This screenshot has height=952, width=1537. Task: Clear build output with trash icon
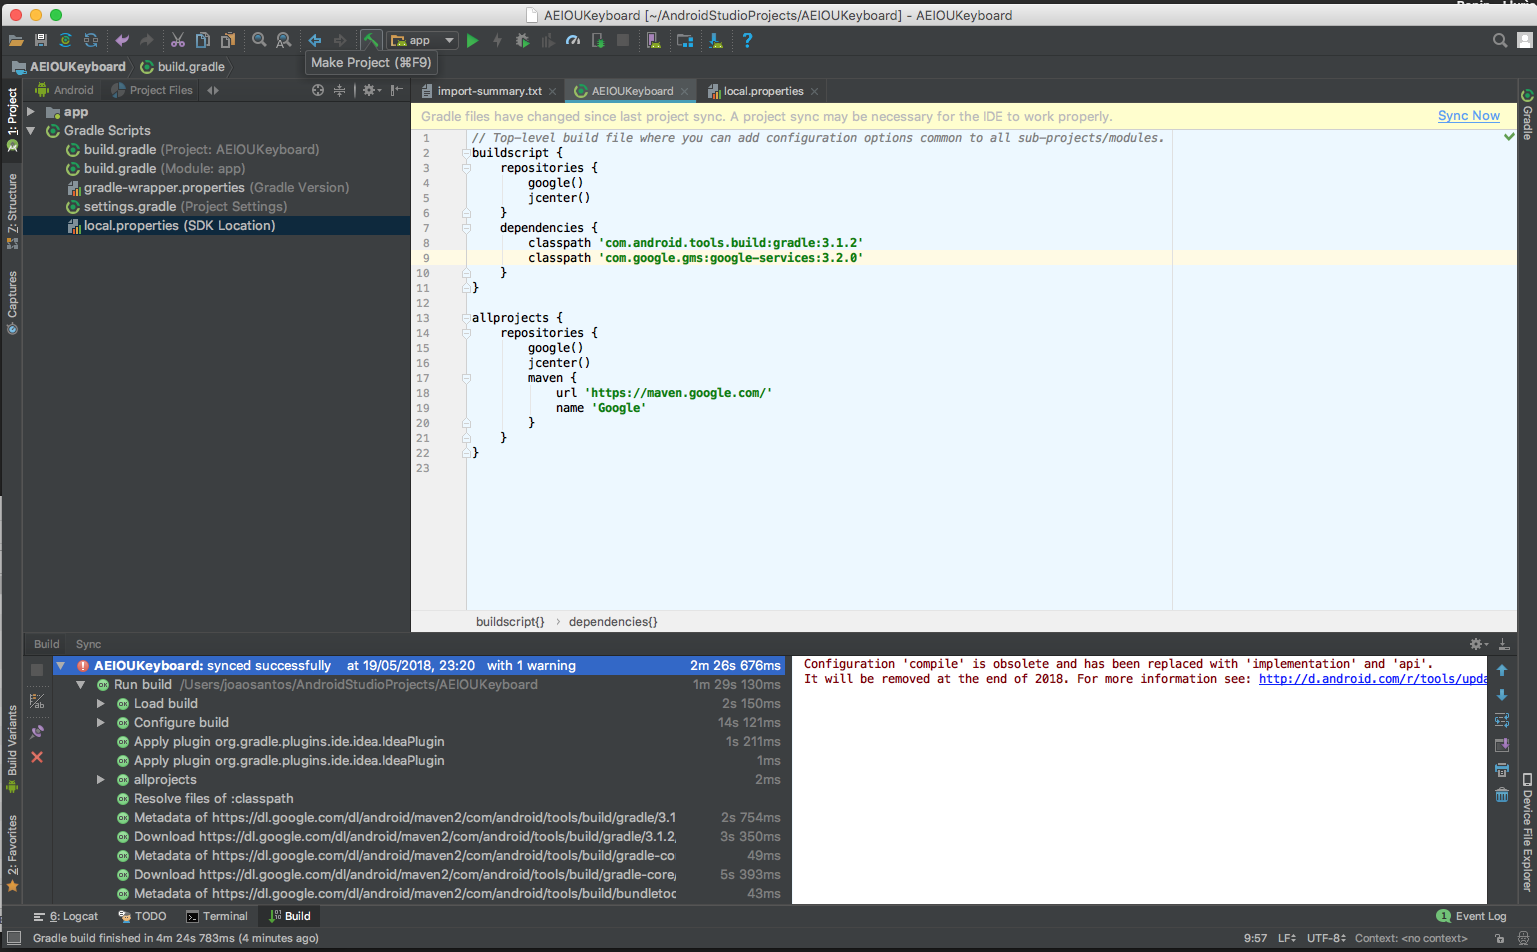coord(1501,795)
